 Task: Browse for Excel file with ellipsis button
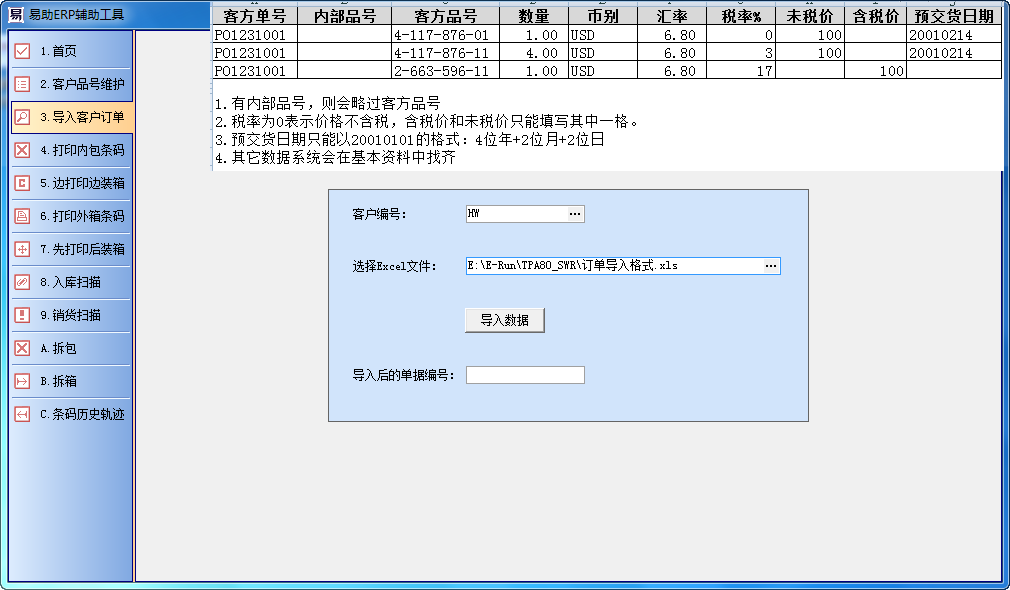pos(771,266)
